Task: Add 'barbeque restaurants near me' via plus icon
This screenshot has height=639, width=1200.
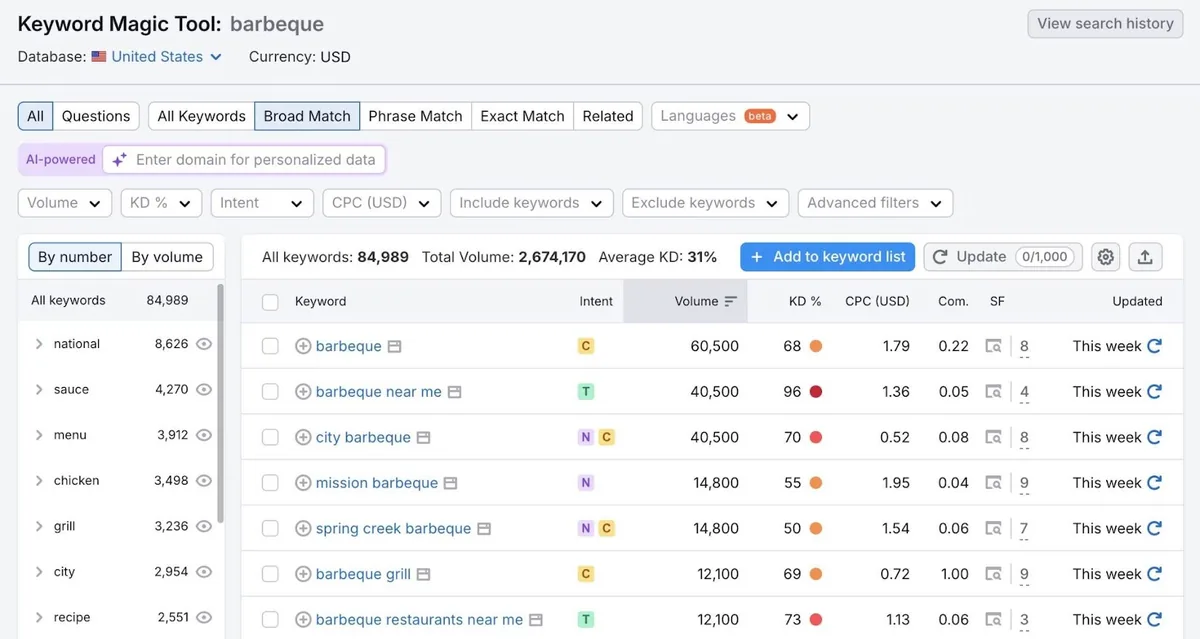Action: point(303,620)
